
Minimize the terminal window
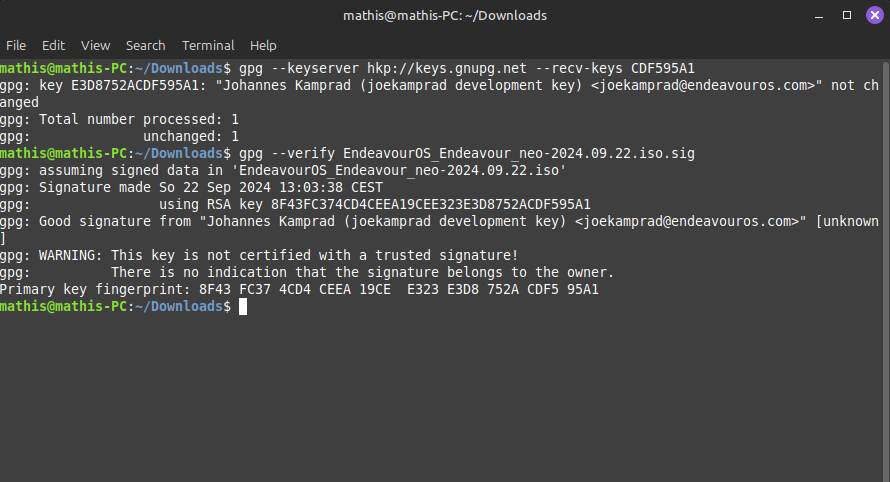coord(818,16)
